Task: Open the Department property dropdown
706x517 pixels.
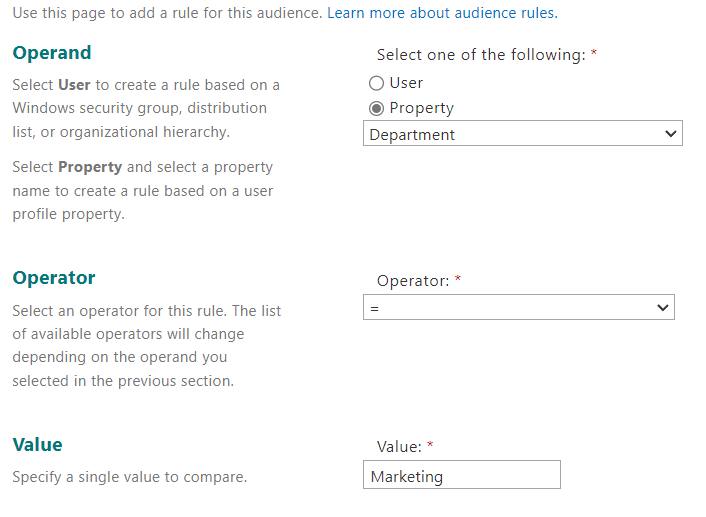Action: (x=523, y=133)
